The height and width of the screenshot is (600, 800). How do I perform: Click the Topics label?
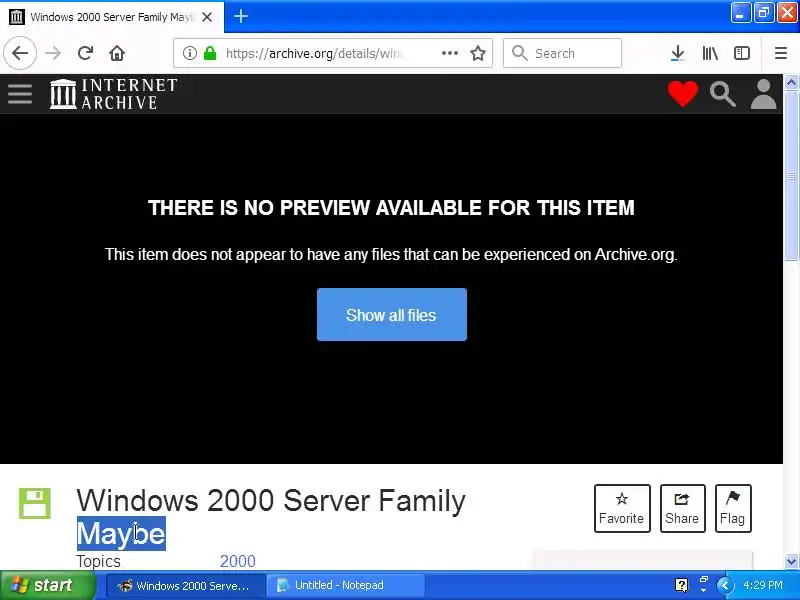pyautogui.click(x=98, y=561)
